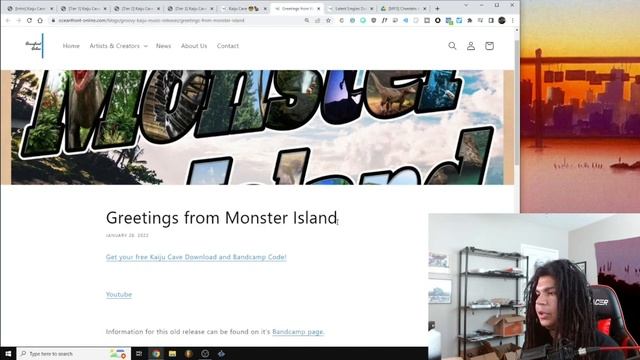Click the browser home icon
The height and width of the screenshot is (360, 640).
pyautogui.click(x=40, y=20)
